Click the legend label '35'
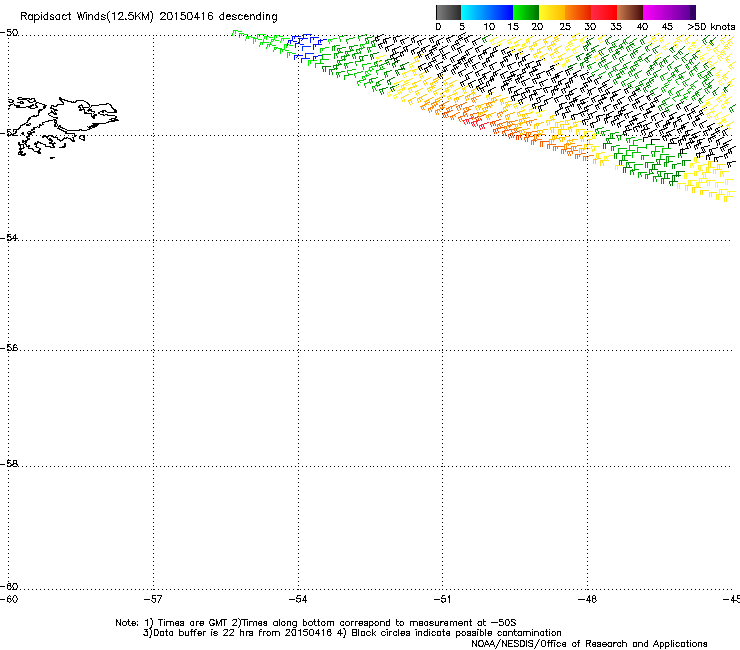Image resolution: width=740 pixels, height=650 pixels. [x=616, y=27]
